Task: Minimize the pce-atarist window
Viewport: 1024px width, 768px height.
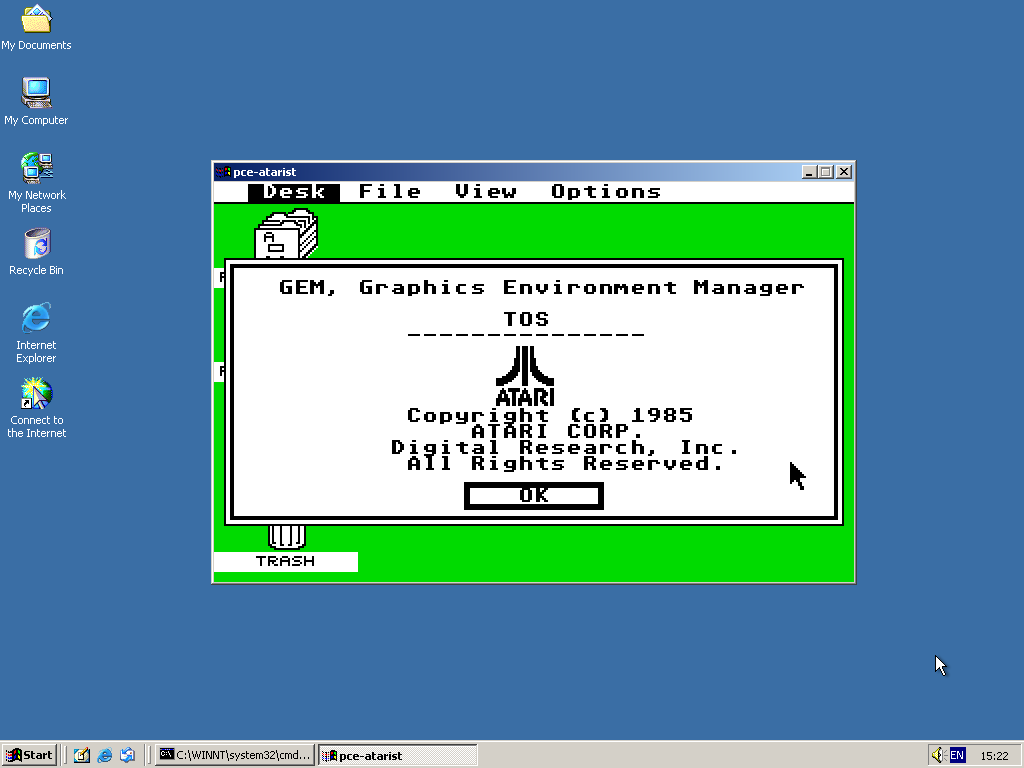Action: click(x=810, y=172)
